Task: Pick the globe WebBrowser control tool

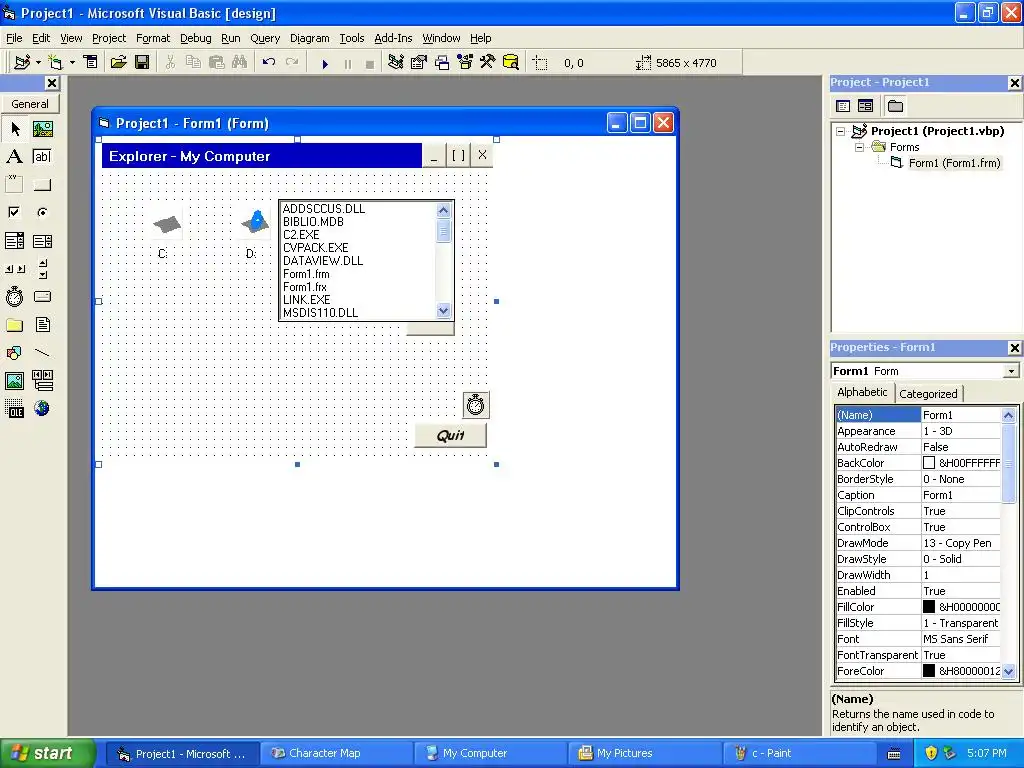Action: 42,409
